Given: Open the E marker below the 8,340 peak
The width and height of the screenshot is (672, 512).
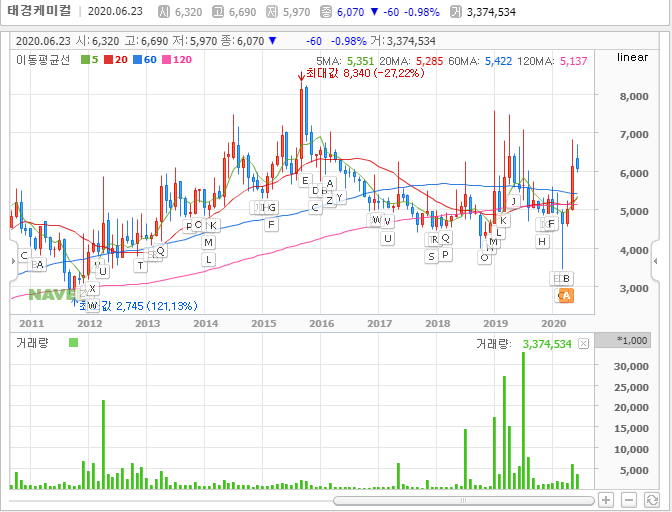Looking at the screenshot, I should click(x=305, y=180).
